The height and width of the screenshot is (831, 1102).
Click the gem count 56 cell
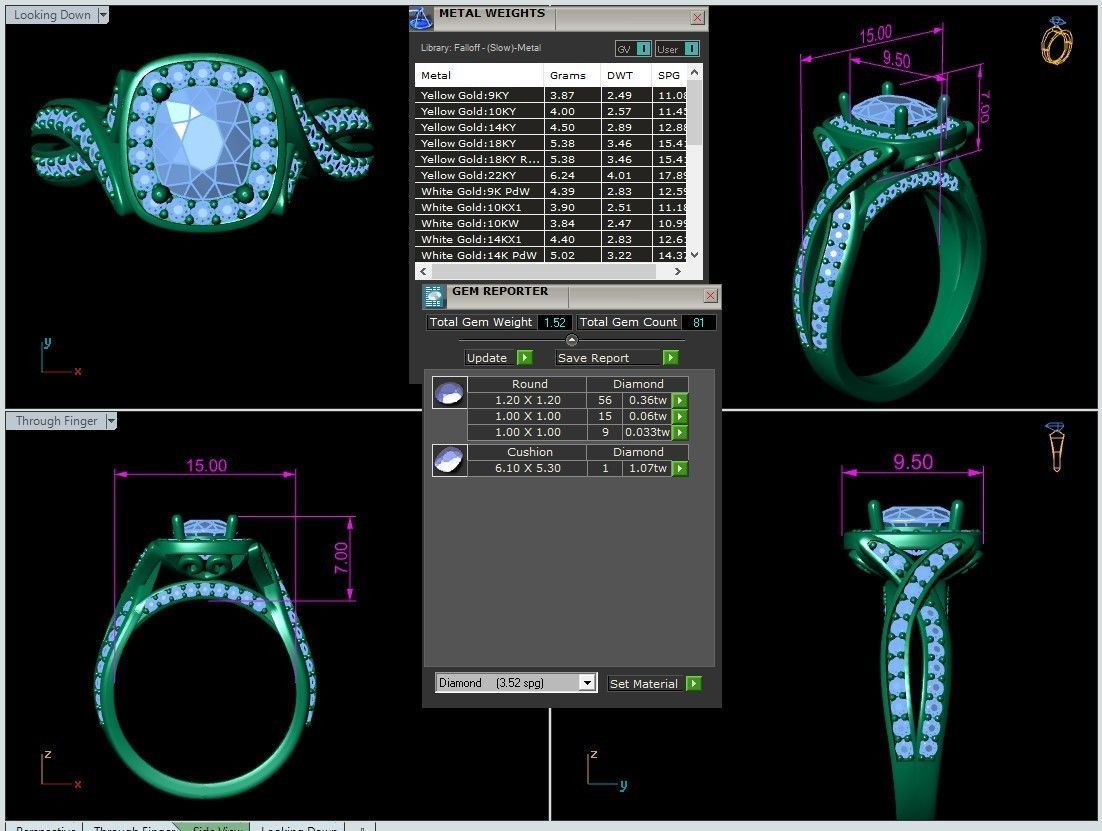(604, 400)
